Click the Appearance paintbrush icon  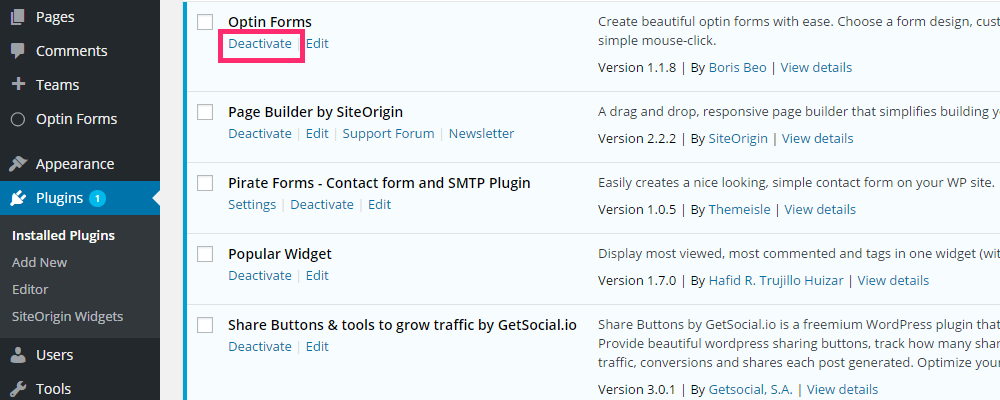(18, 164)
